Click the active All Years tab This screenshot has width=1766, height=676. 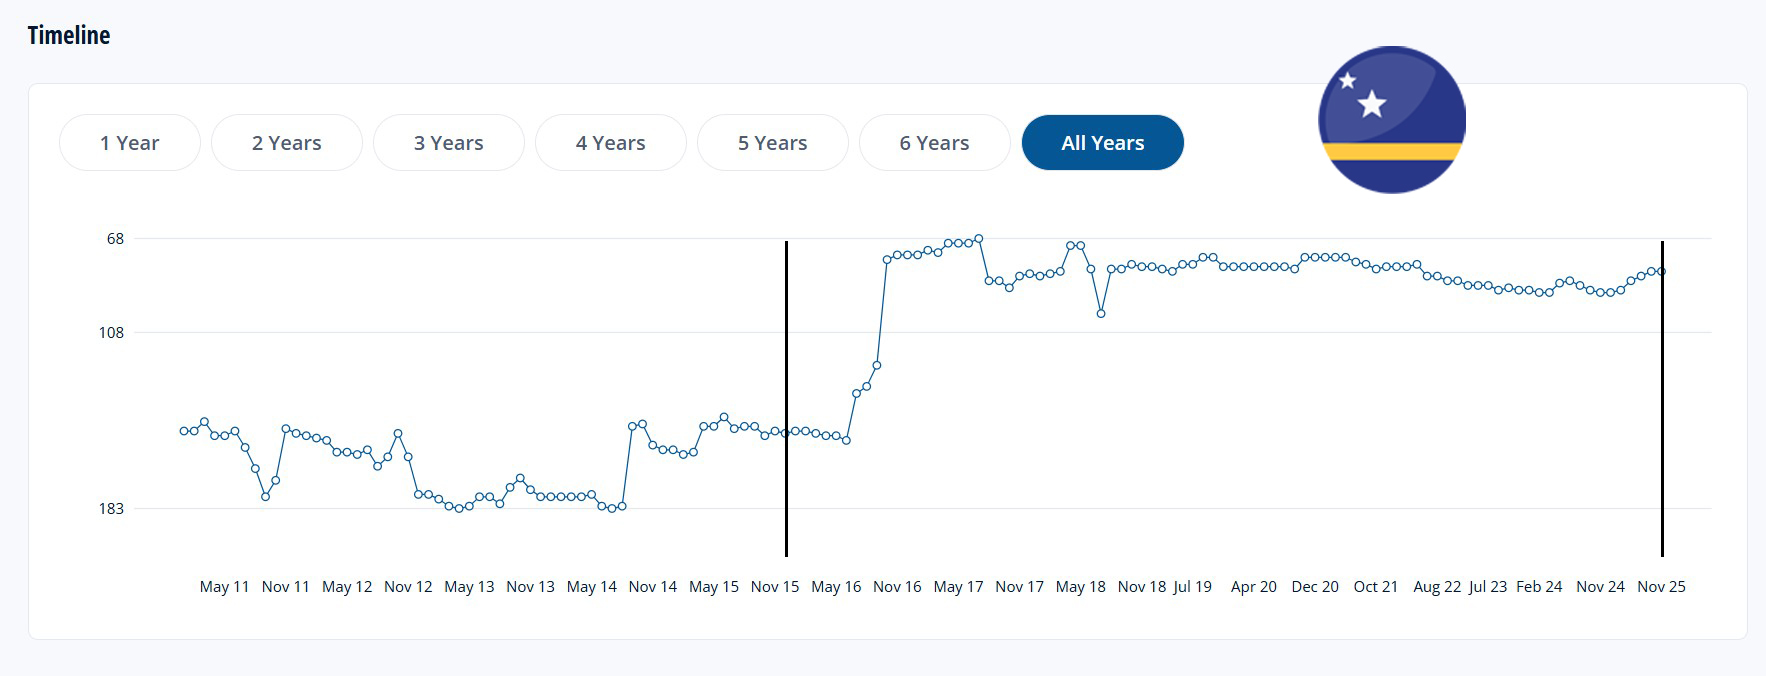[1102, 143]
